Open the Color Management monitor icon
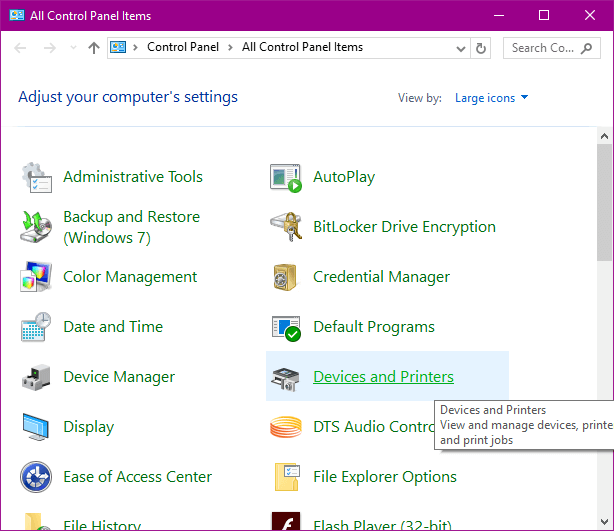The height and width of the screenshot is (531, 614). pos(36,277)
